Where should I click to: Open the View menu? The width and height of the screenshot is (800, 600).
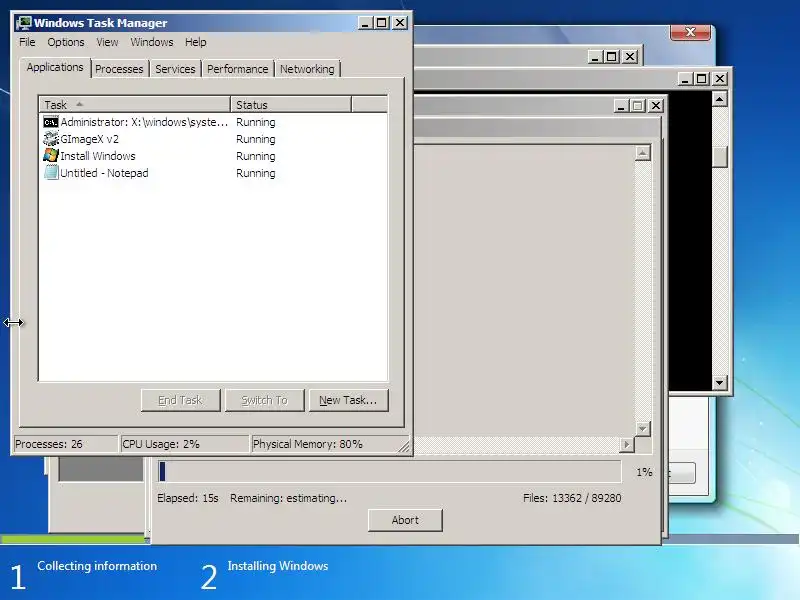[107, 42]
